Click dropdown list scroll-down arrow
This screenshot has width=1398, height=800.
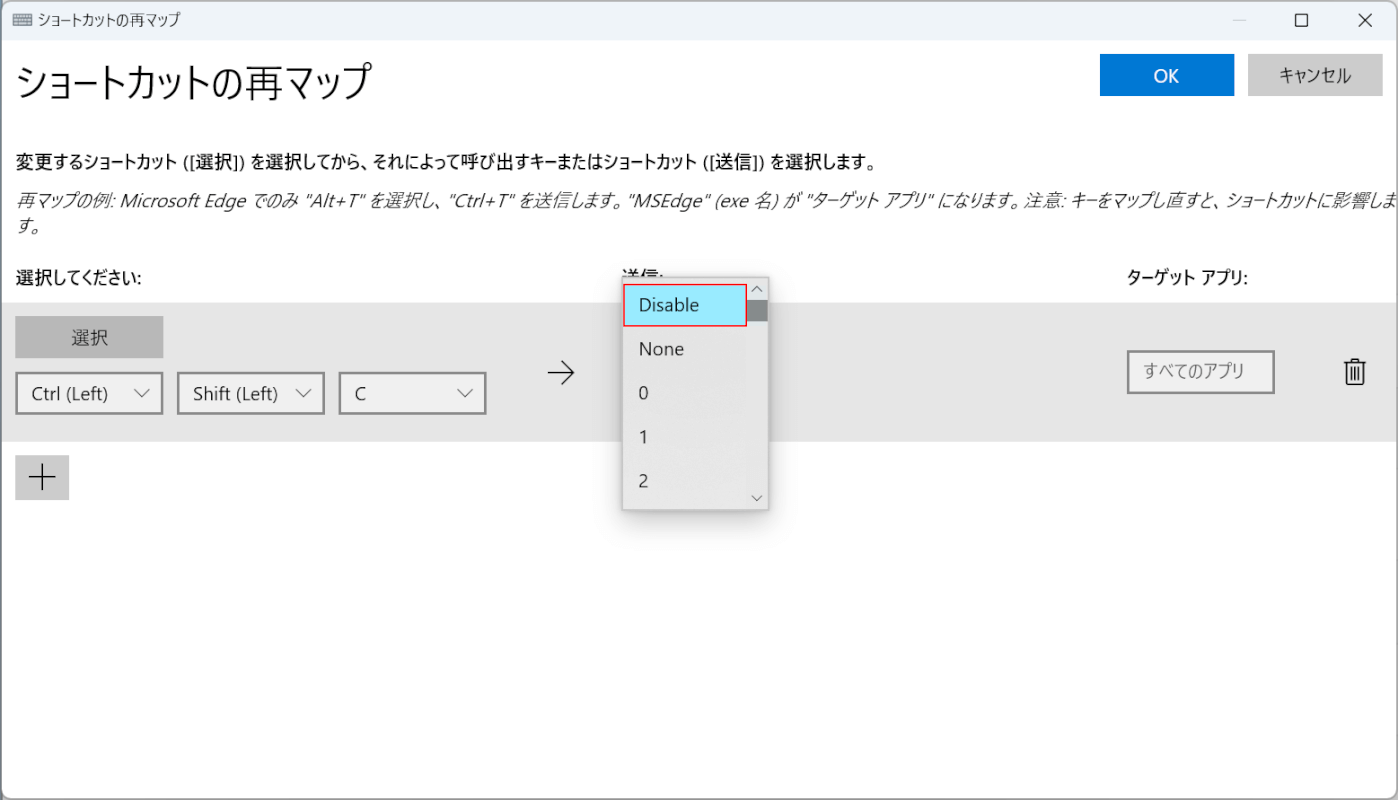757,497
